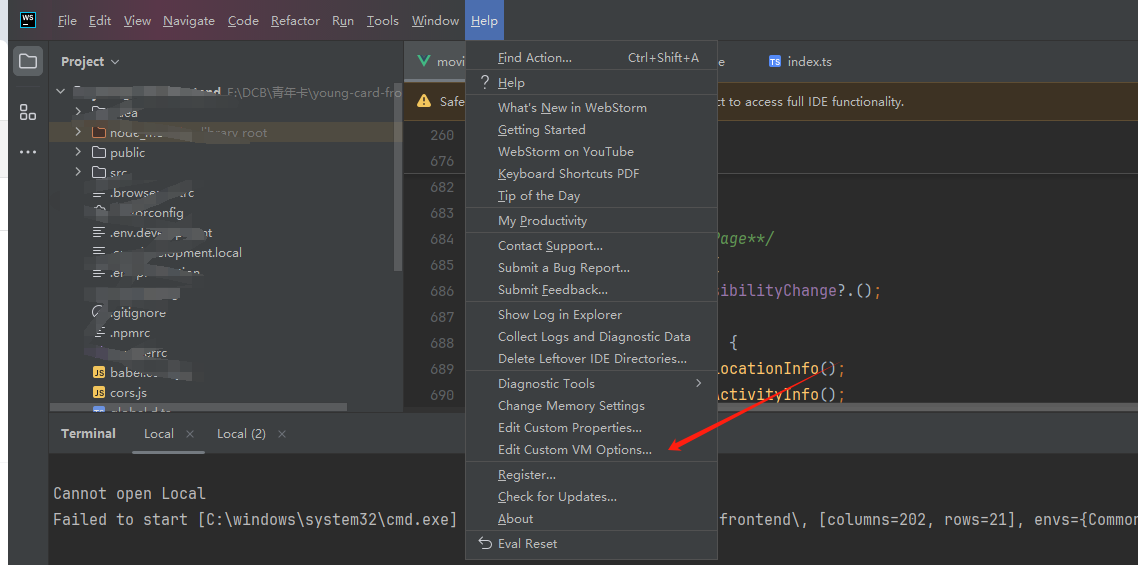Screen dimensions: 1138x565
Task: Select What's New in WebStorm
Action: coord(591,107)
